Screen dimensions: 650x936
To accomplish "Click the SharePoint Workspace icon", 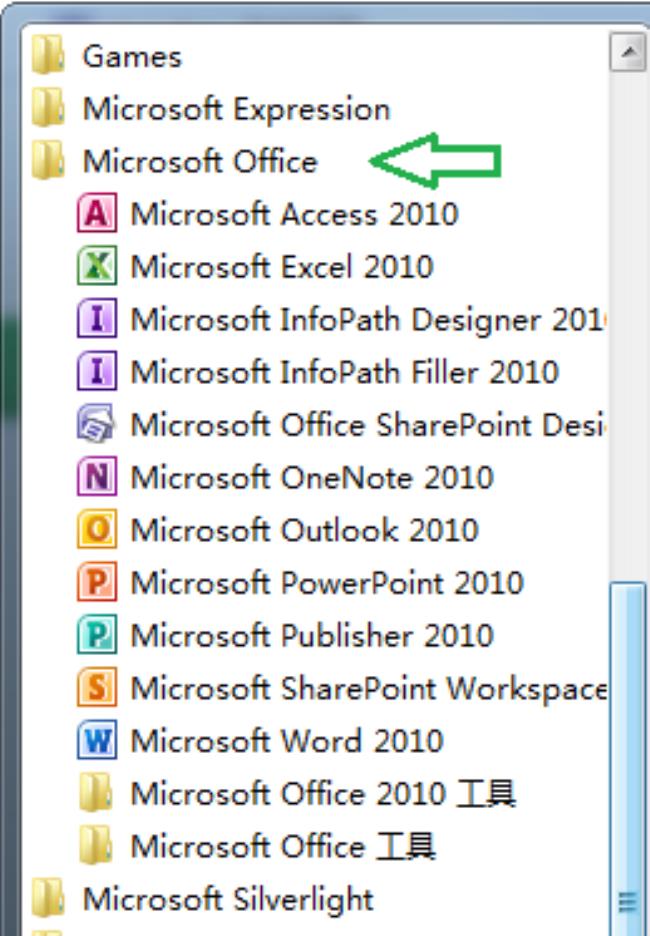I will pyautogui.click(x=96, y=689).
